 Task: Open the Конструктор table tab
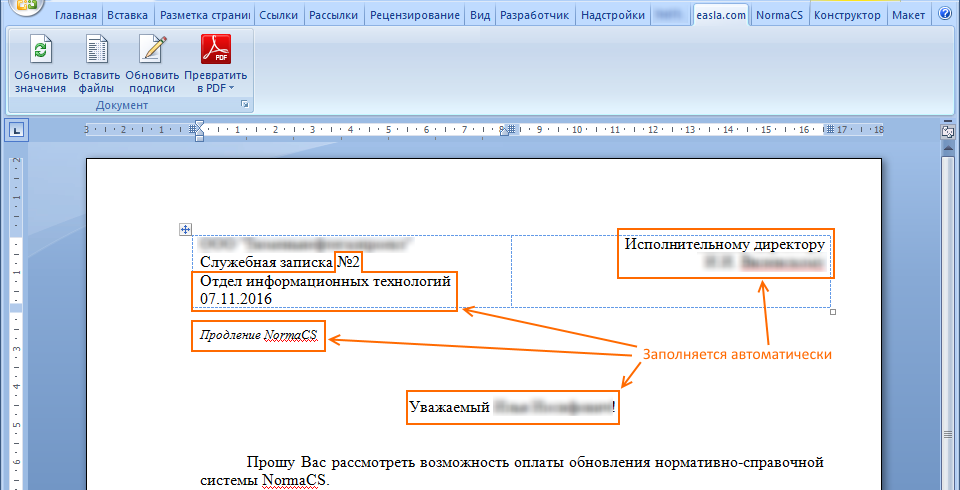[x=847, y=15]
